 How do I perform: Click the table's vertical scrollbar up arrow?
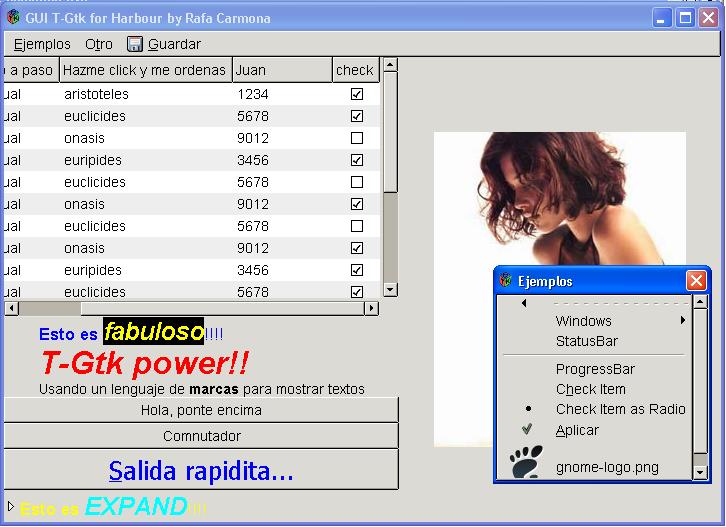390,64
